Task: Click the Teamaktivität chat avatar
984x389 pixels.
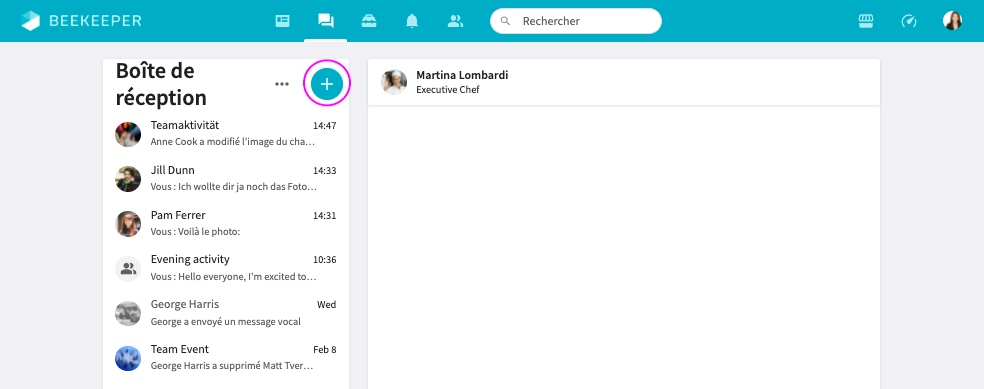Action: pos(128,134)
